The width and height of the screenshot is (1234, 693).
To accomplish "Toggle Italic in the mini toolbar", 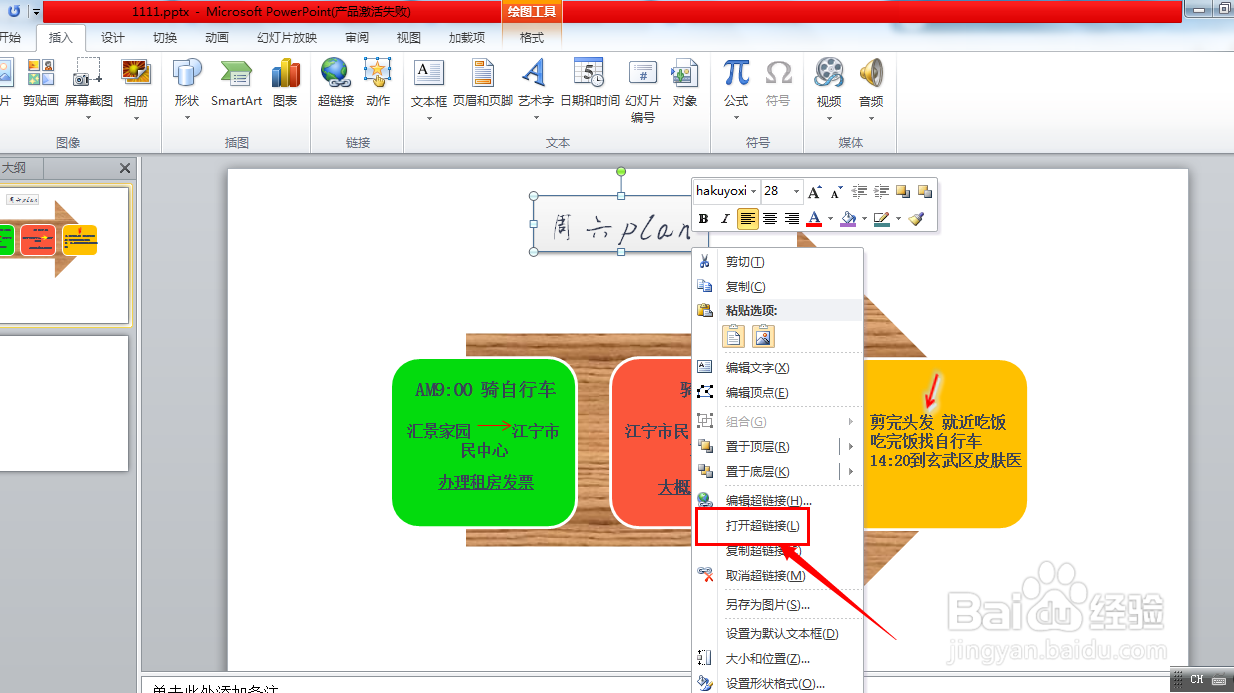I will 725,218.
